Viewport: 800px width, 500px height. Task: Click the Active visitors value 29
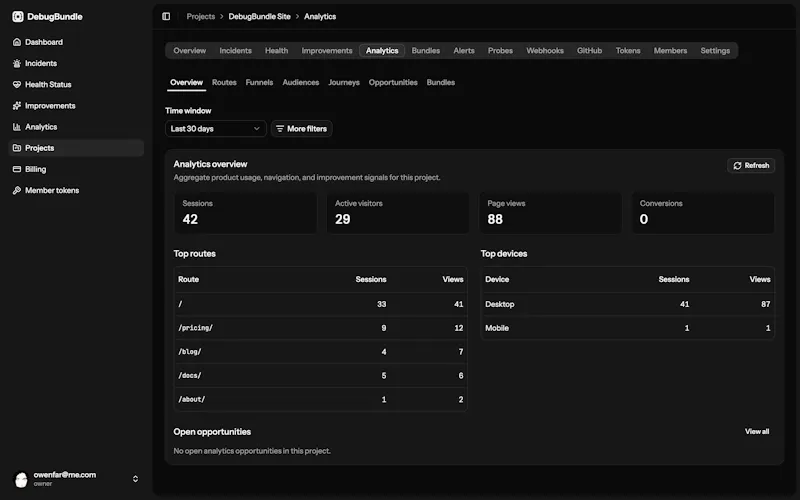tap(342, 219)
